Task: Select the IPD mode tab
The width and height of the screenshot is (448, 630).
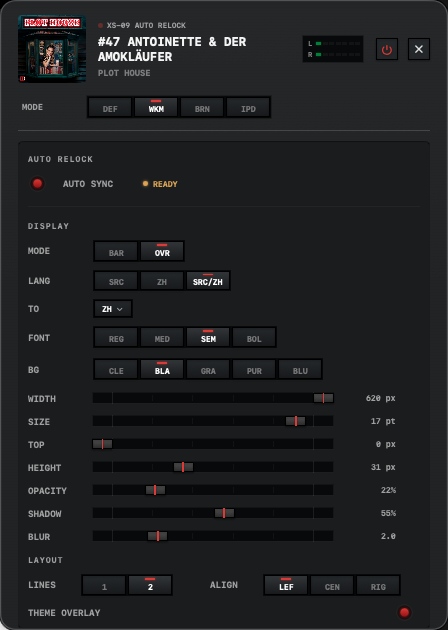Action: coord(248,107)
